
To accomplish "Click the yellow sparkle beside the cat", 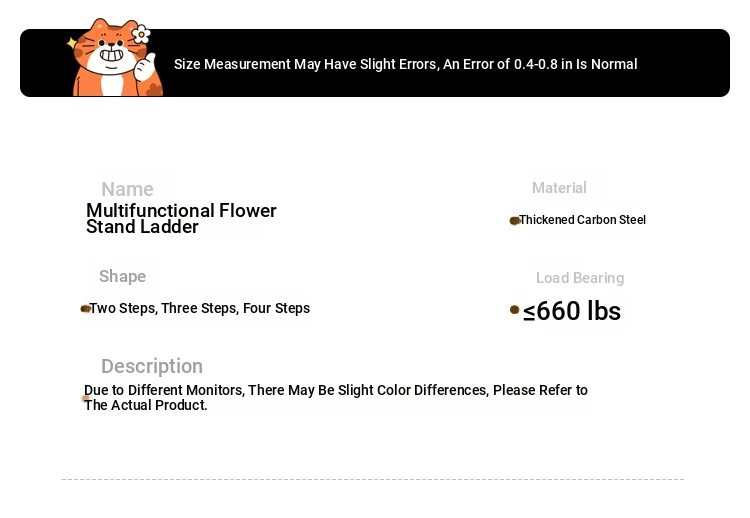I will tap(72, 43).
